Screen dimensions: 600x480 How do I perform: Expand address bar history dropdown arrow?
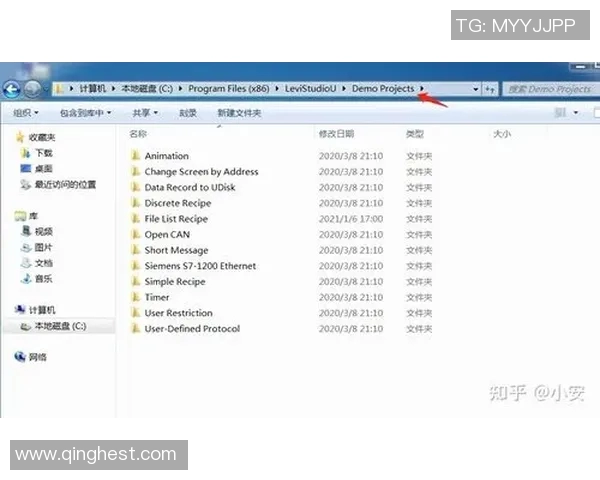pyautogui.click(x=475, y=90)
